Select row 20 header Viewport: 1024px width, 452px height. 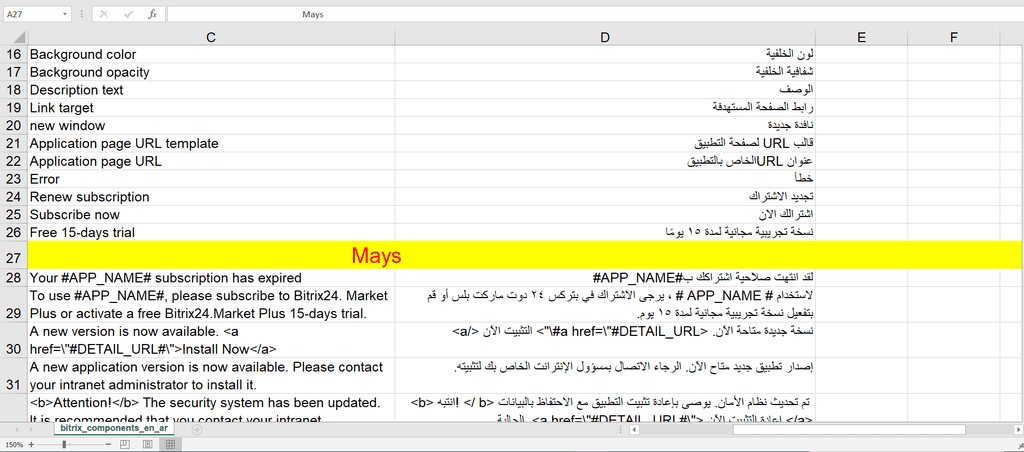14,125
